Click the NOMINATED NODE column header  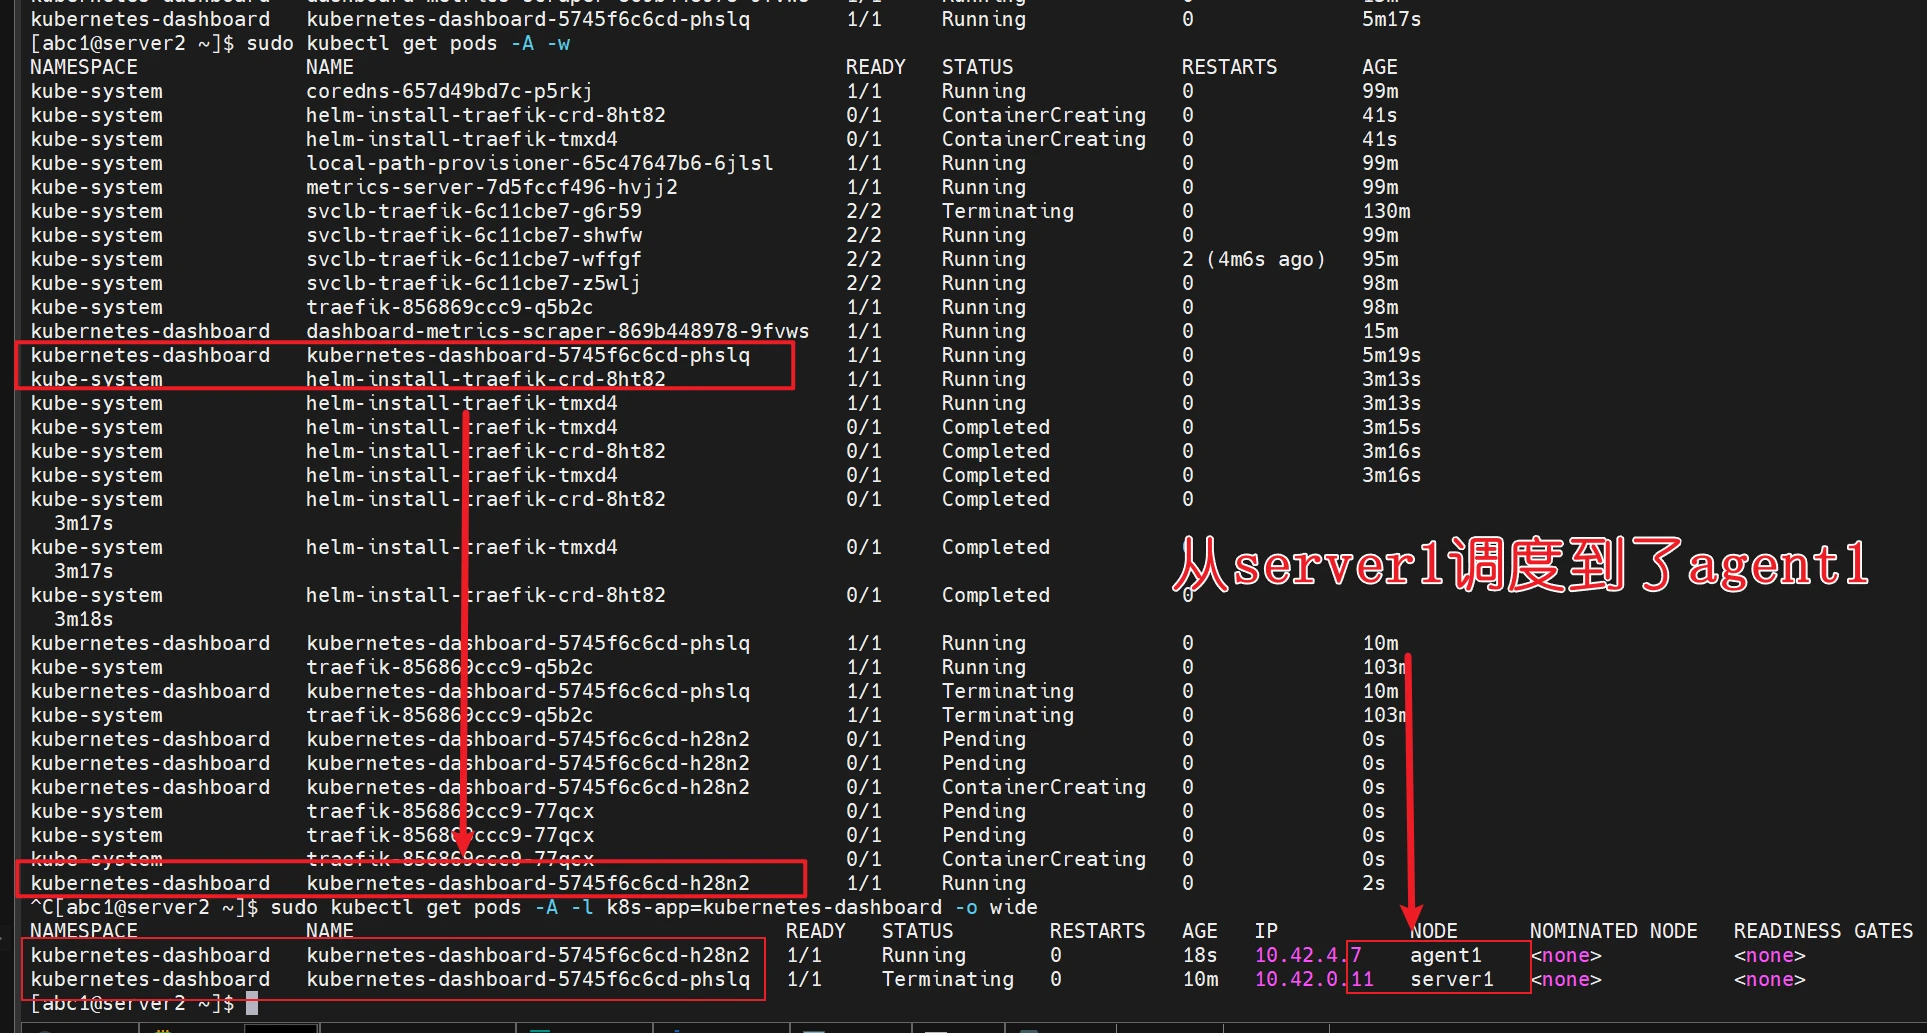[x=1613, y=932]
